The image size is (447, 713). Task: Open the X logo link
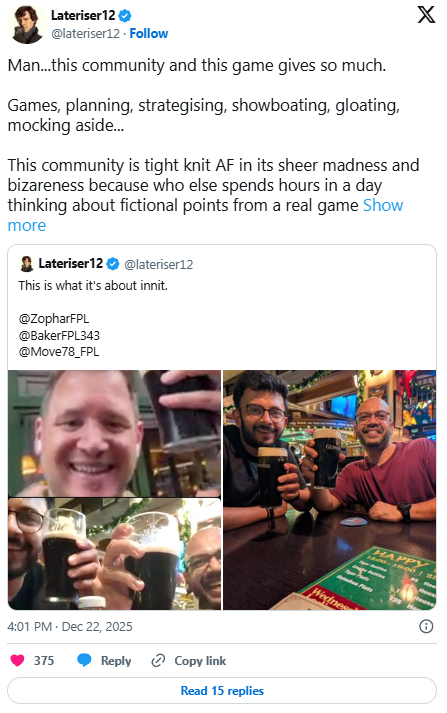[x=426, y=15]
